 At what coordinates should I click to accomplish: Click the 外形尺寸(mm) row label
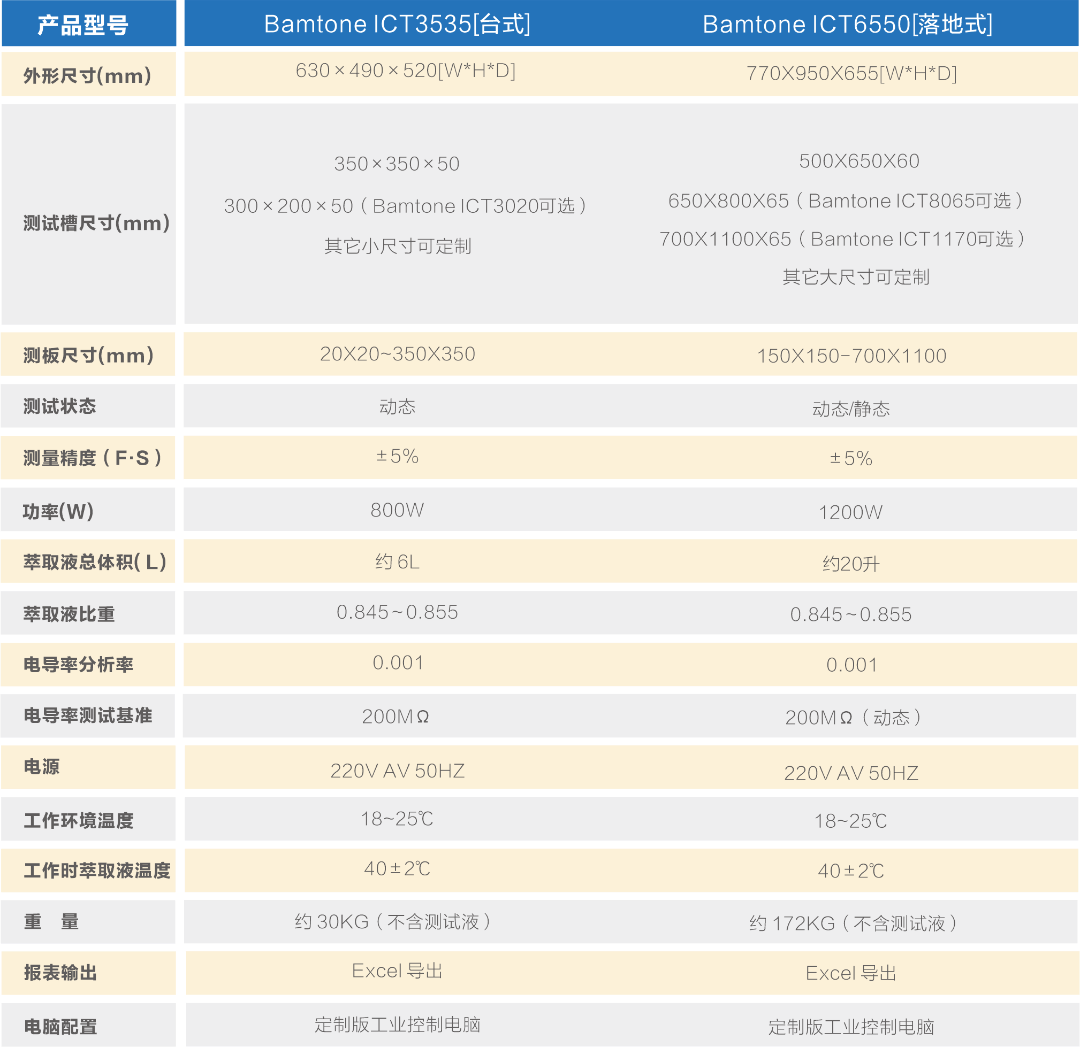click(87, 75)
